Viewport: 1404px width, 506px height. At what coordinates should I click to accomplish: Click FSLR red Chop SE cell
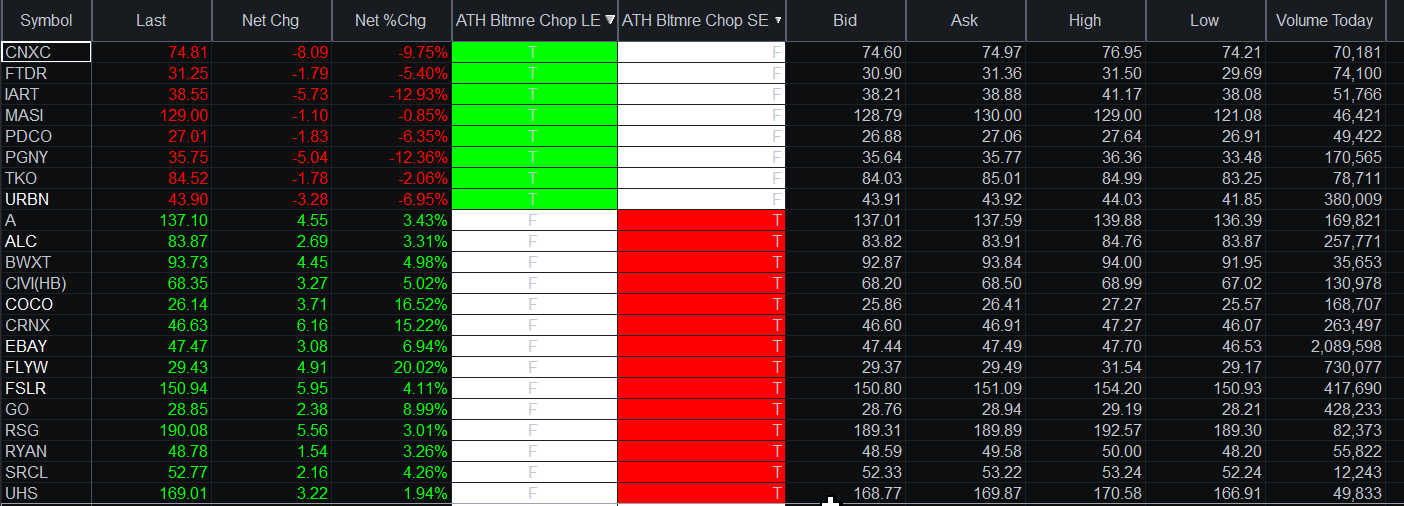tap(702, 388)
